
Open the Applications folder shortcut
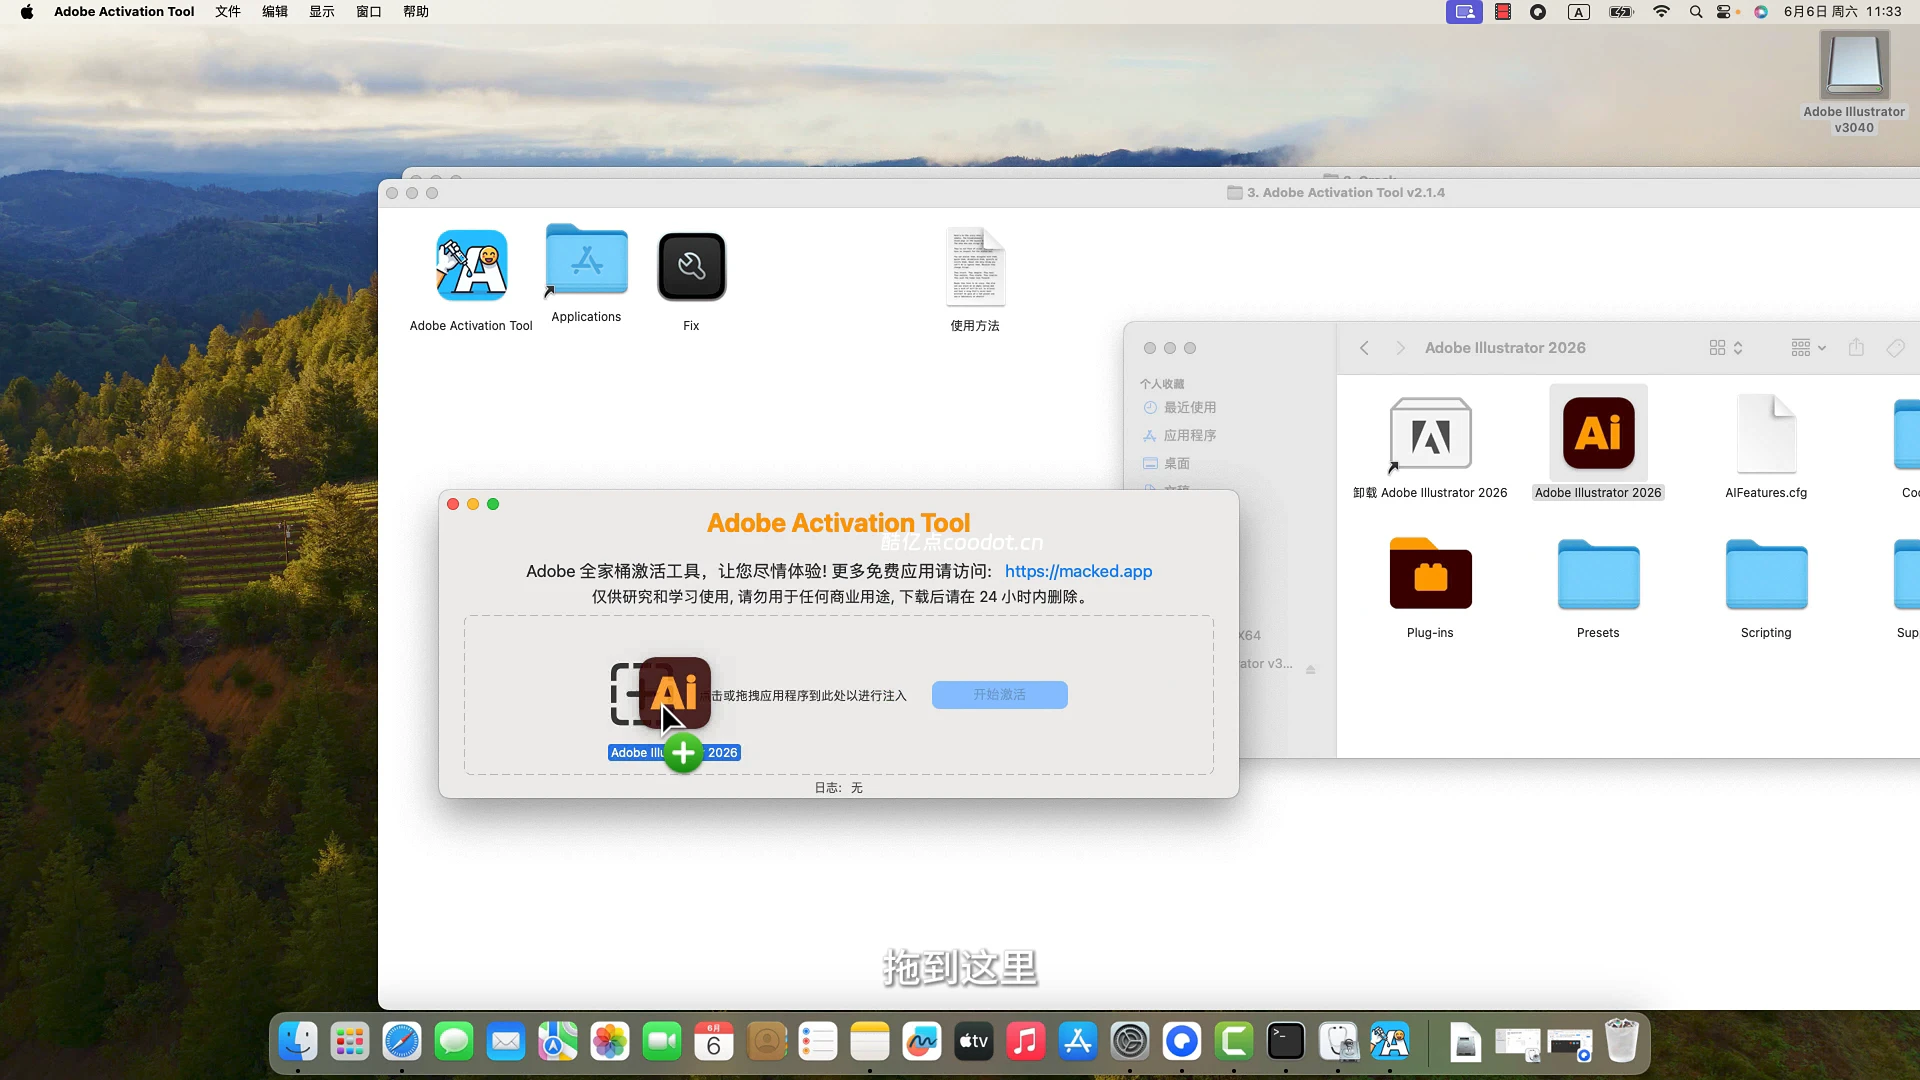point(586,260)
